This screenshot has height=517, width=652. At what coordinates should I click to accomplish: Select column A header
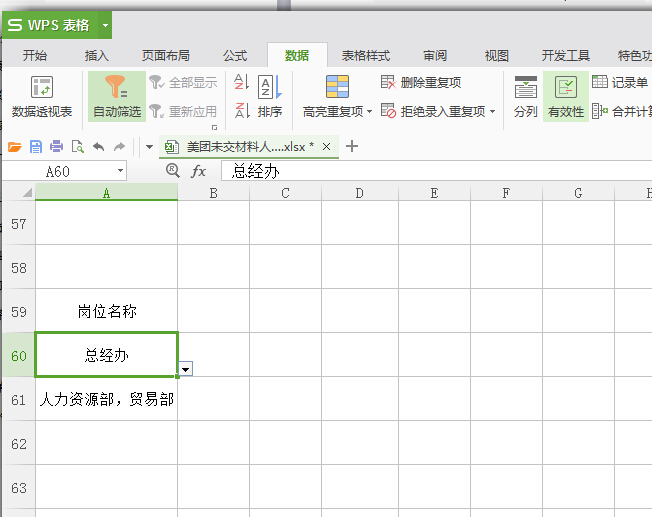point(106,193)
